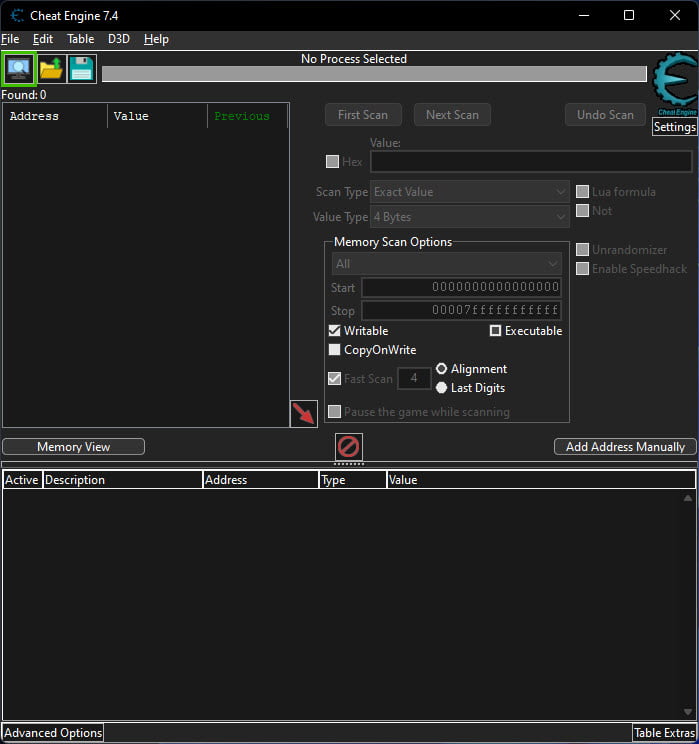Viewport: 699px width, 744px height.
Task: Click the Stop address field
Action: (461, 310)
